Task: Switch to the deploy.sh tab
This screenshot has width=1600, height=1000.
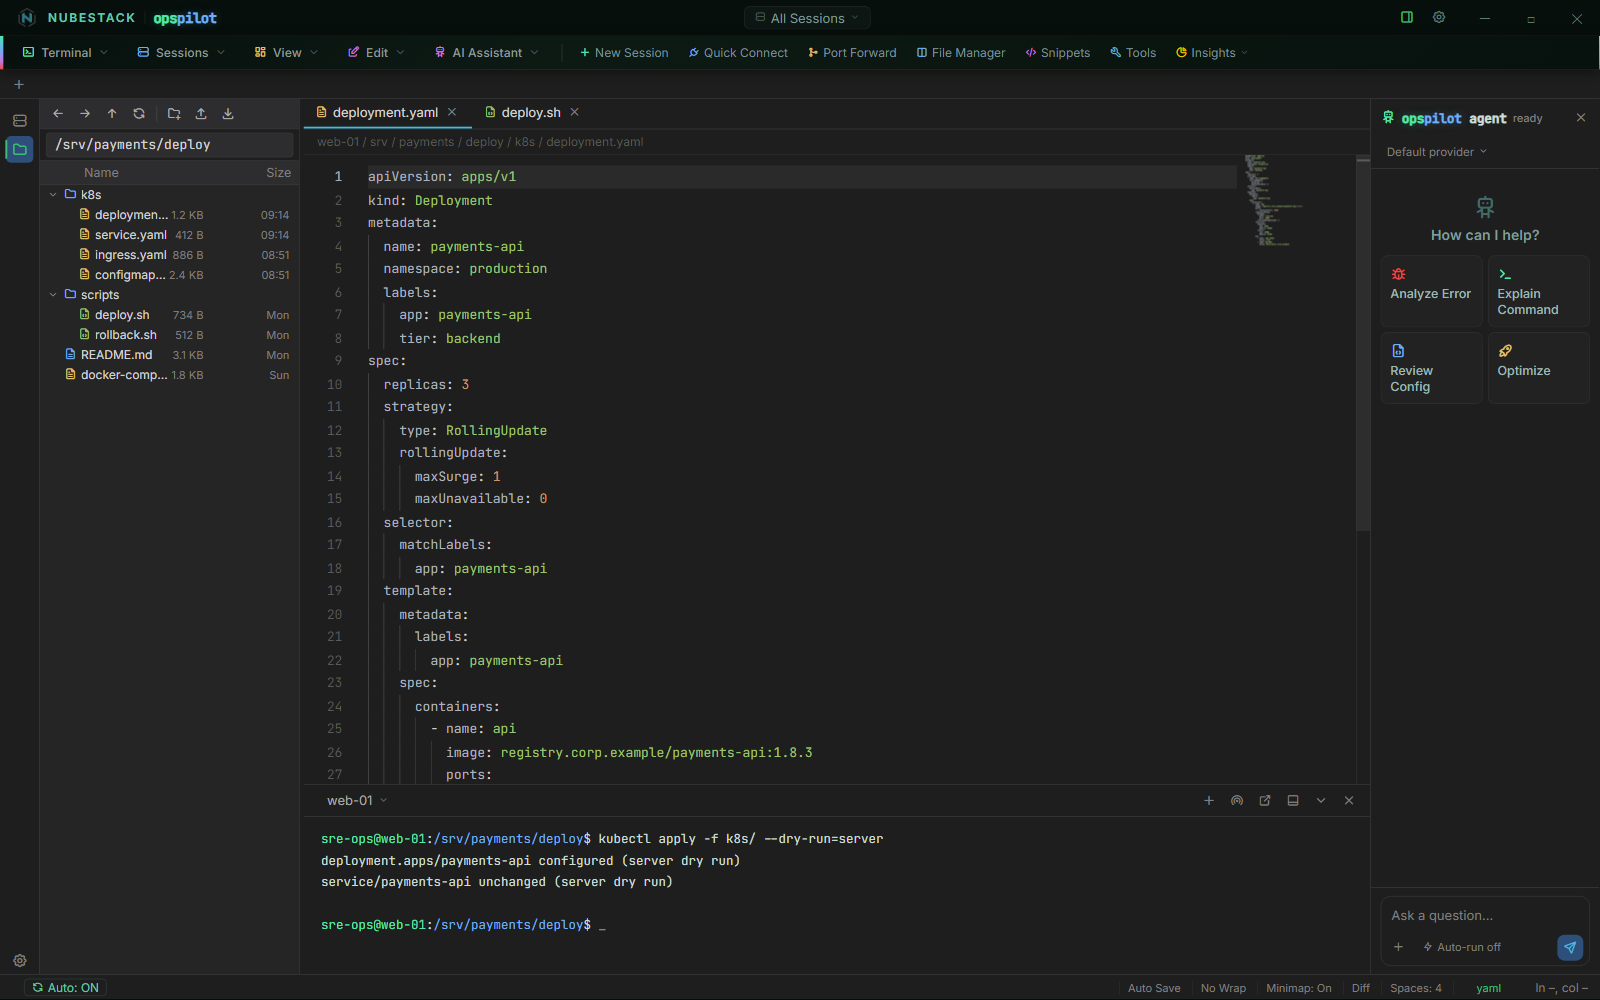Action: (x=531, y=113)
